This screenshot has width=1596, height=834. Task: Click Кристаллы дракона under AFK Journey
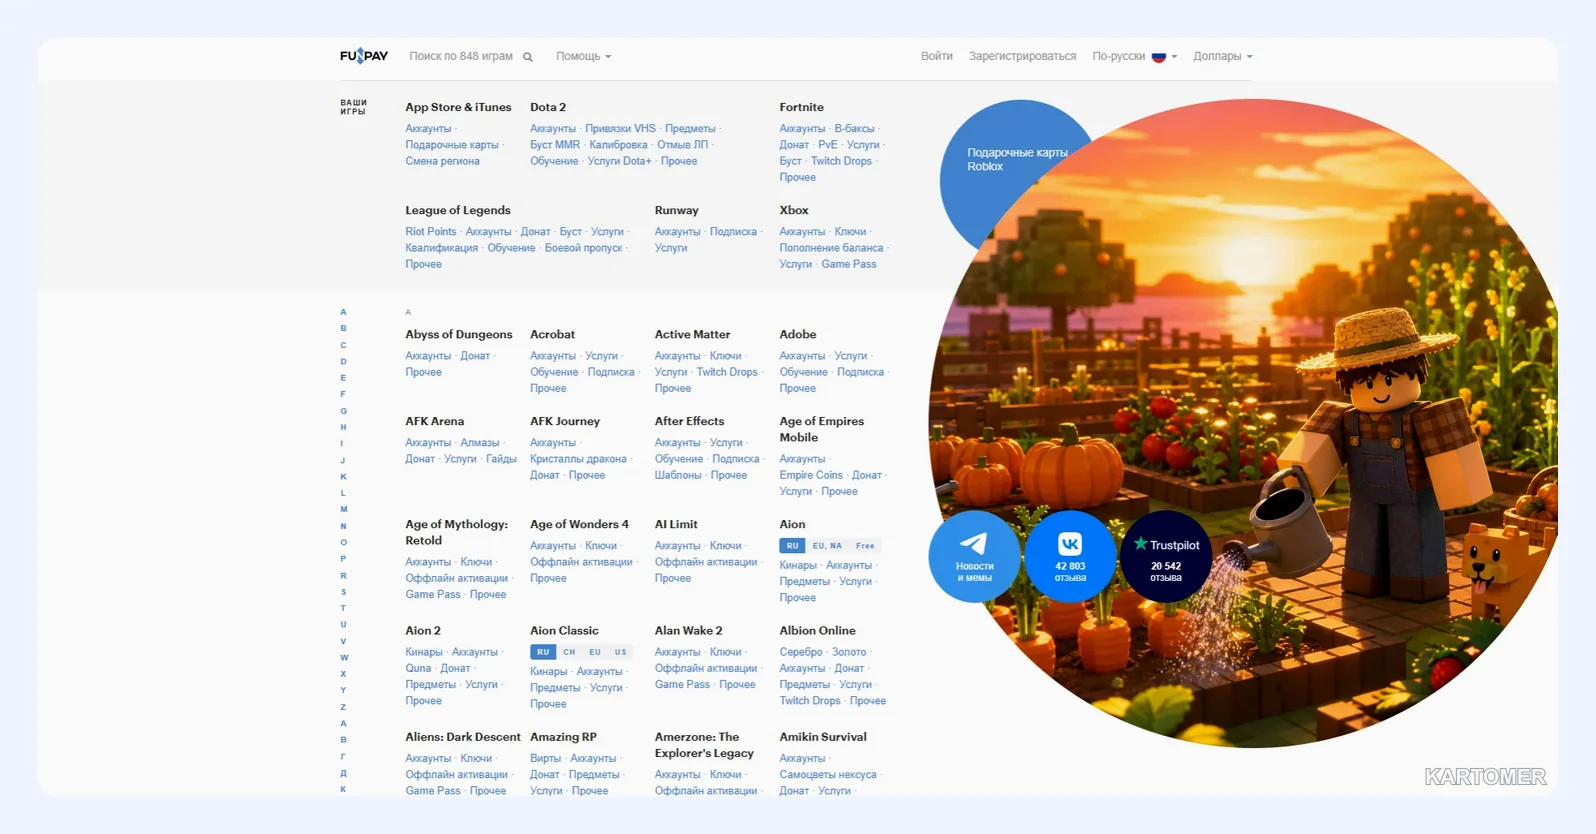pos(579,459)
